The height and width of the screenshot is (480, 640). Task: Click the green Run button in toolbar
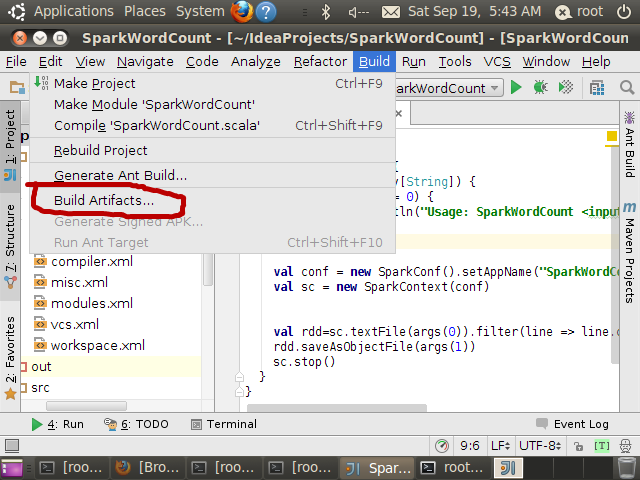[x=516, y=87]
